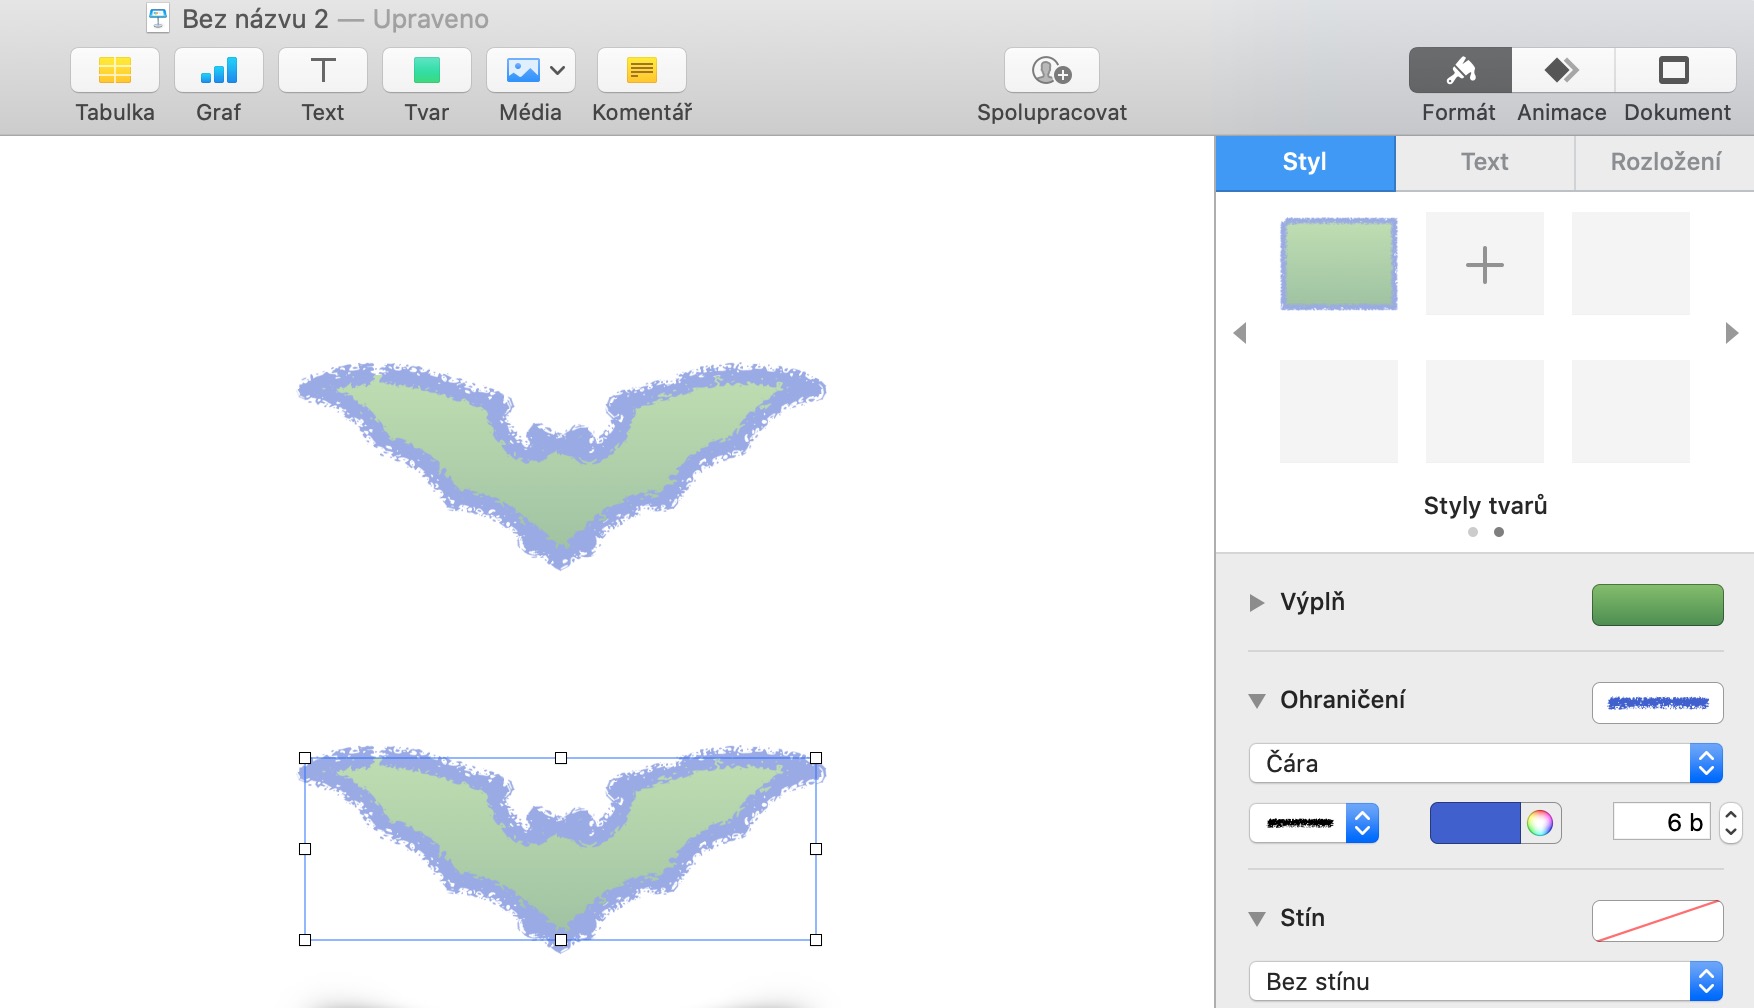This screenshot has height=1008, width=1754.
Task: Click the green Výplň fill swatch
Action: (x=1657, y=605)
